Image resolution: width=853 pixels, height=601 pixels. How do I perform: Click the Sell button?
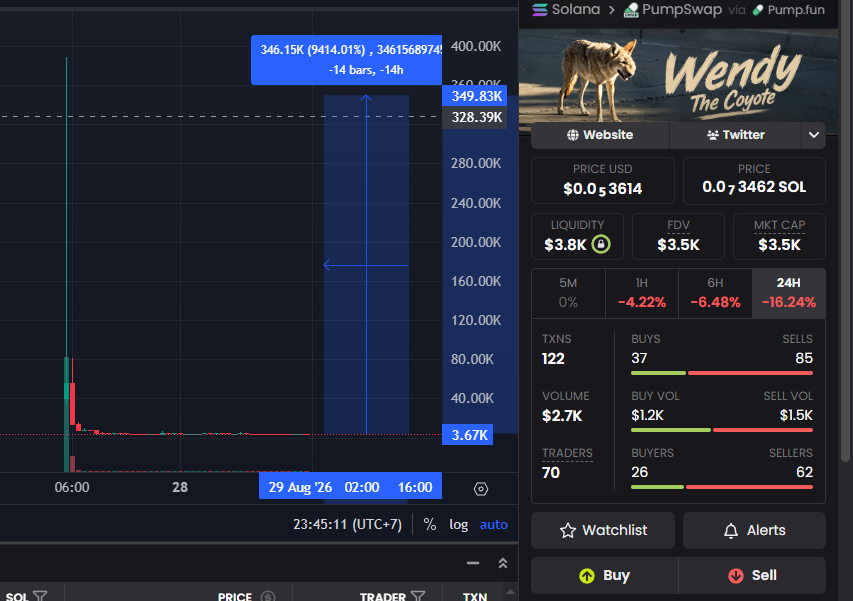tap(752, 575)
